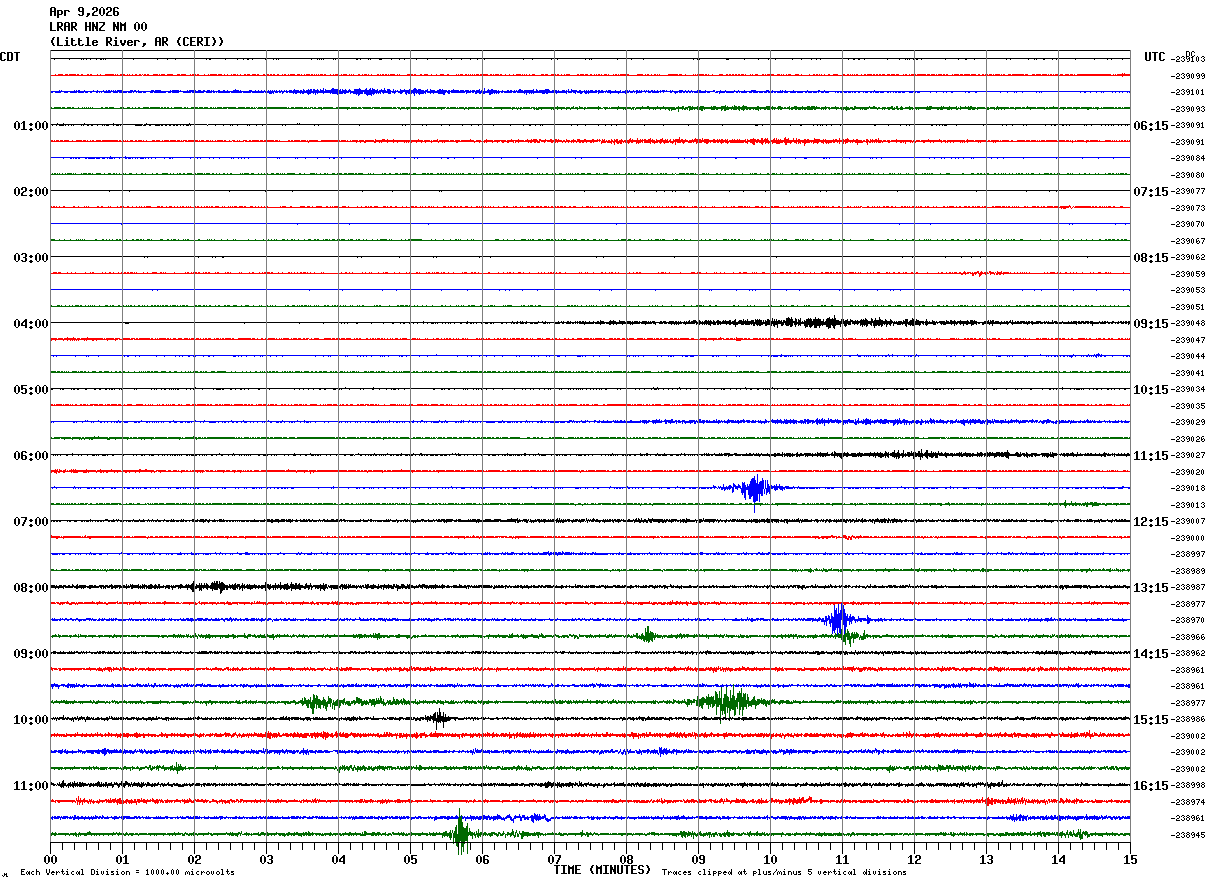Click the 12:15 UTC row label
This screenshot has width=1210, height=886.
coord(1150,522)
